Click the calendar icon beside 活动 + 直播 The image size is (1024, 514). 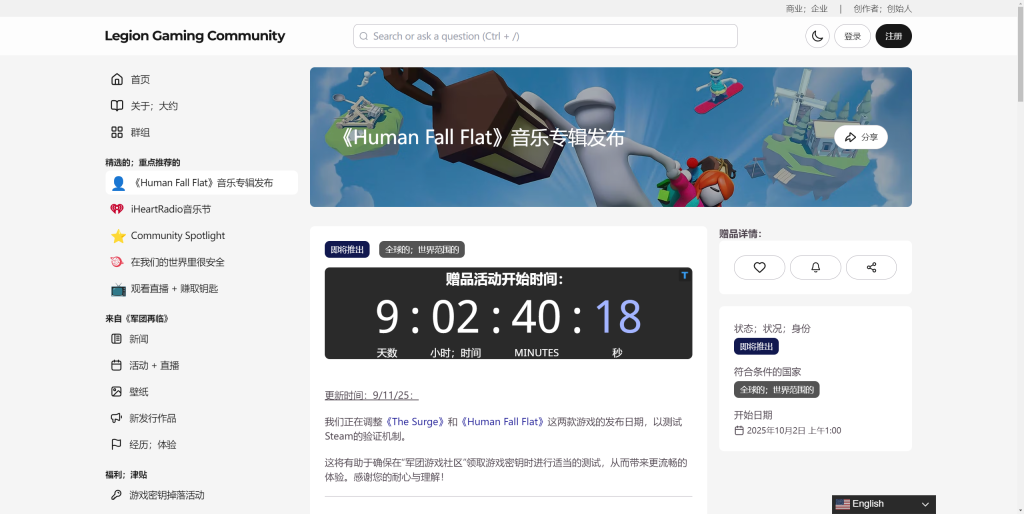pyautogui.click(x=116, y=365)
